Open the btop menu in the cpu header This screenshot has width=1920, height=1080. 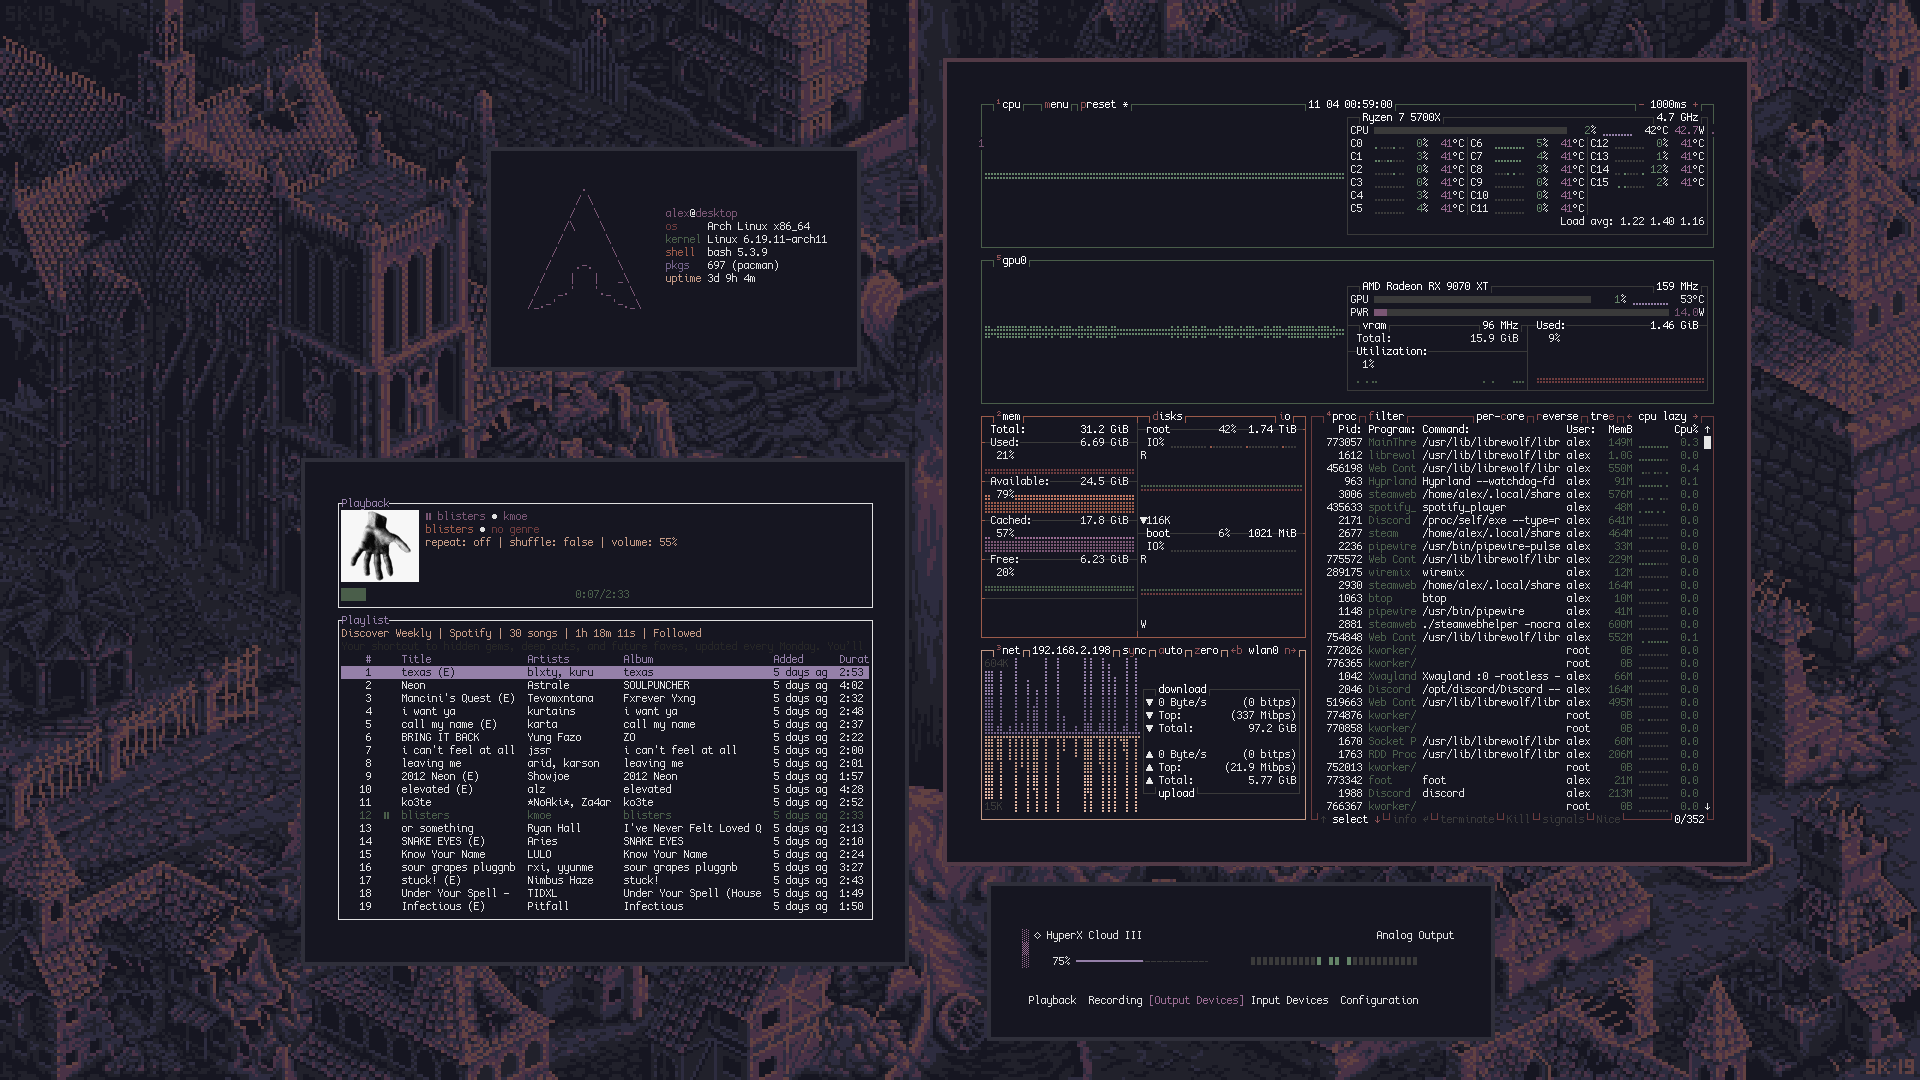1056,104
